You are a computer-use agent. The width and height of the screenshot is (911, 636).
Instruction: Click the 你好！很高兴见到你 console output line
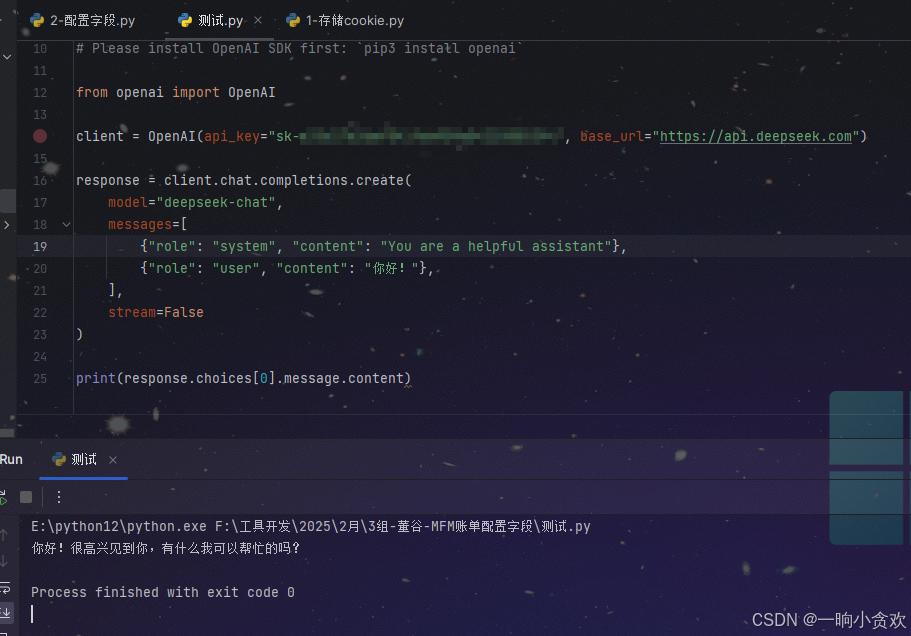[x=166, y=548]
